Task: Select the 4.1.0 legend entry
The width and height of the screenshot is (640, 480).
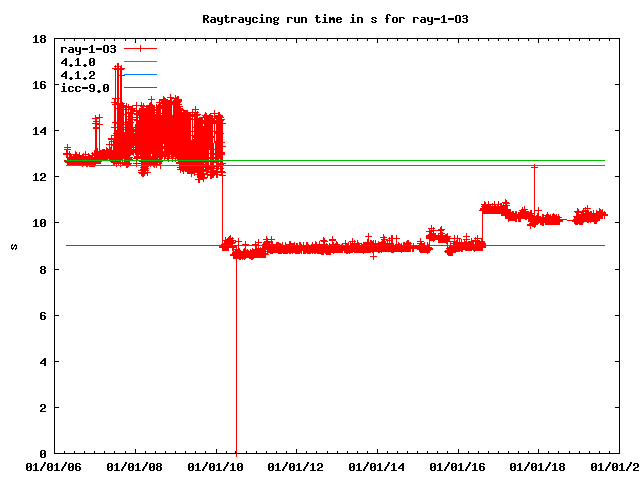Action: coord(78,62)
